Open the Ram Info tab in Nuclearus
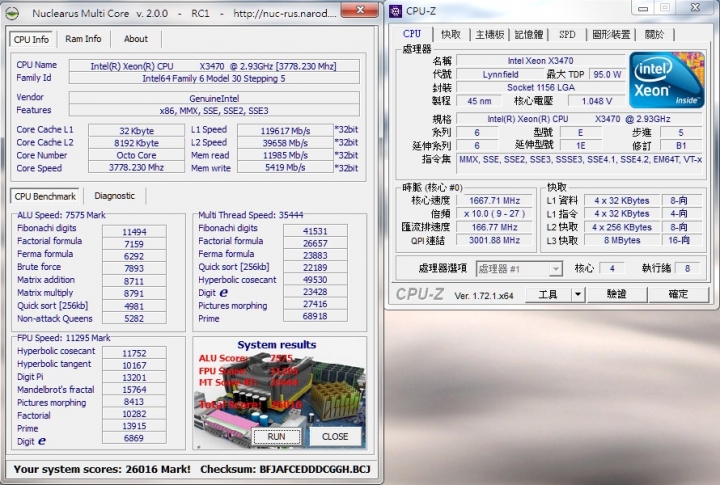 (x=83, y=39)
